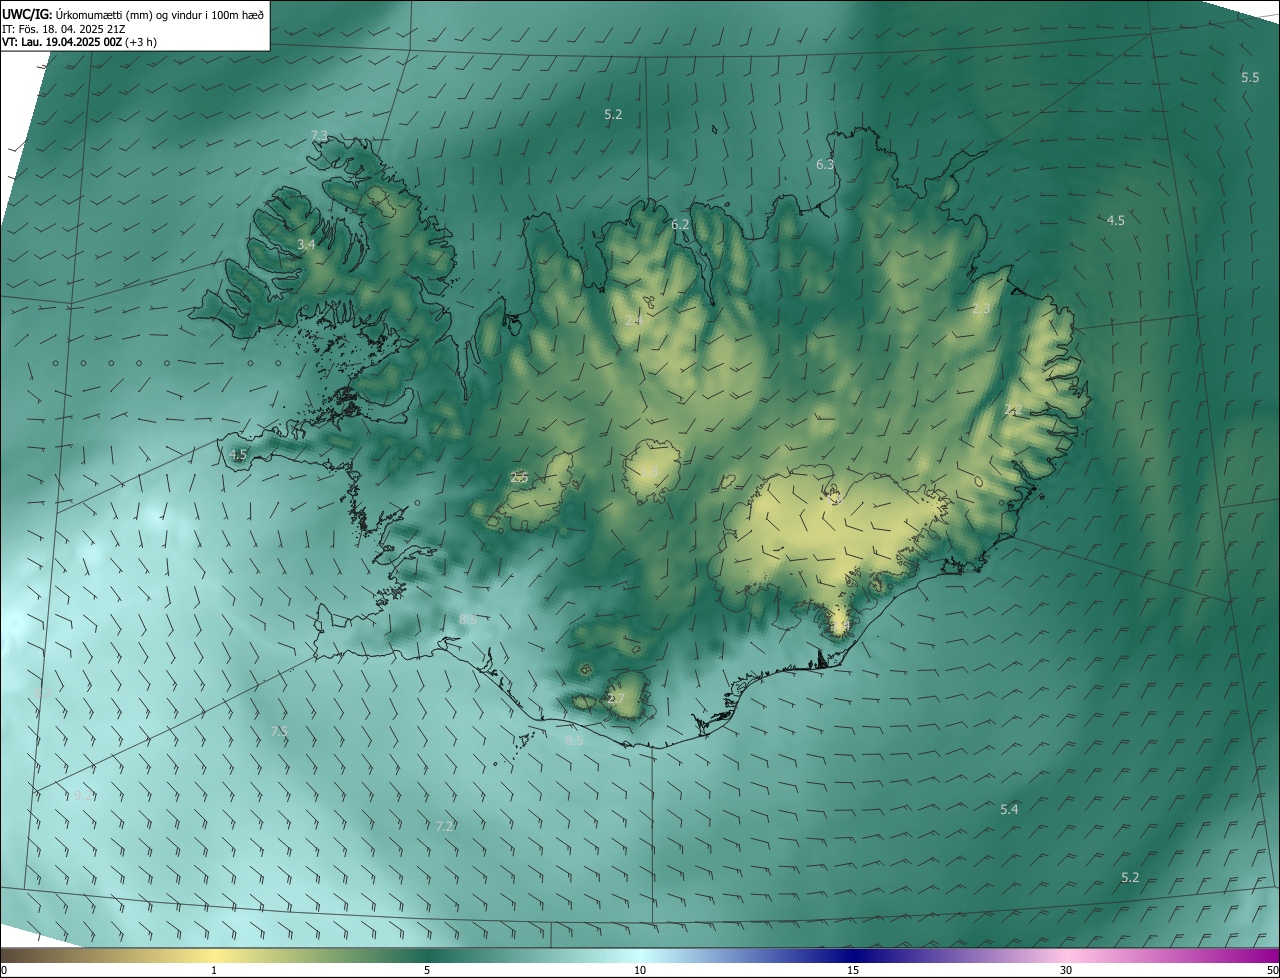Click the 4.5 value on the western peninsula
This screenshot has width=1280, height=978.
tap(237, 454)
